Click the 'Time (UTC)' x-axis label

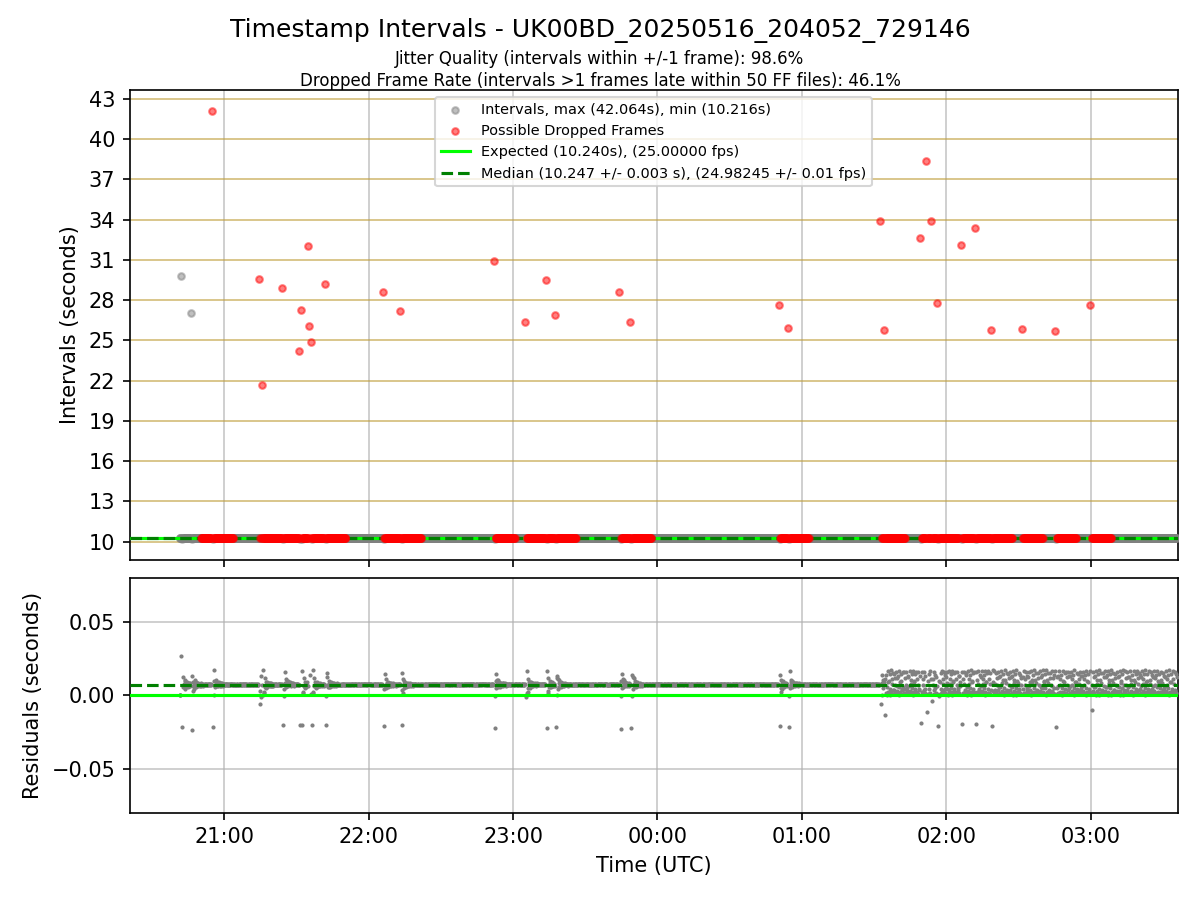tap(653, 865)
